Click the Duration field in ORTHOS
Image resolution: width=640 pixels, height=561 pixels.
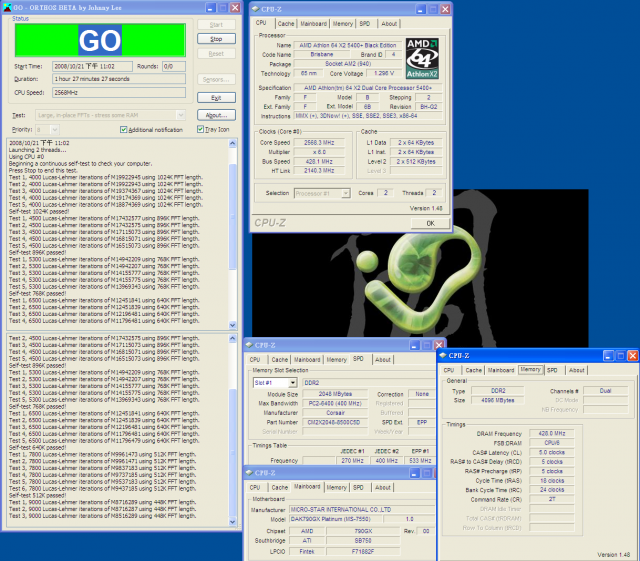click(x=119, y=79)
